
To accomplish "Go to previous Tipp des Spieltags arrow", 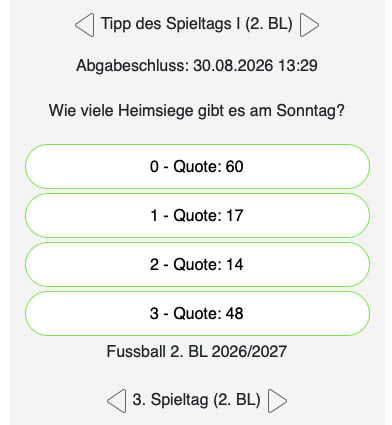I will click(84, 25).
